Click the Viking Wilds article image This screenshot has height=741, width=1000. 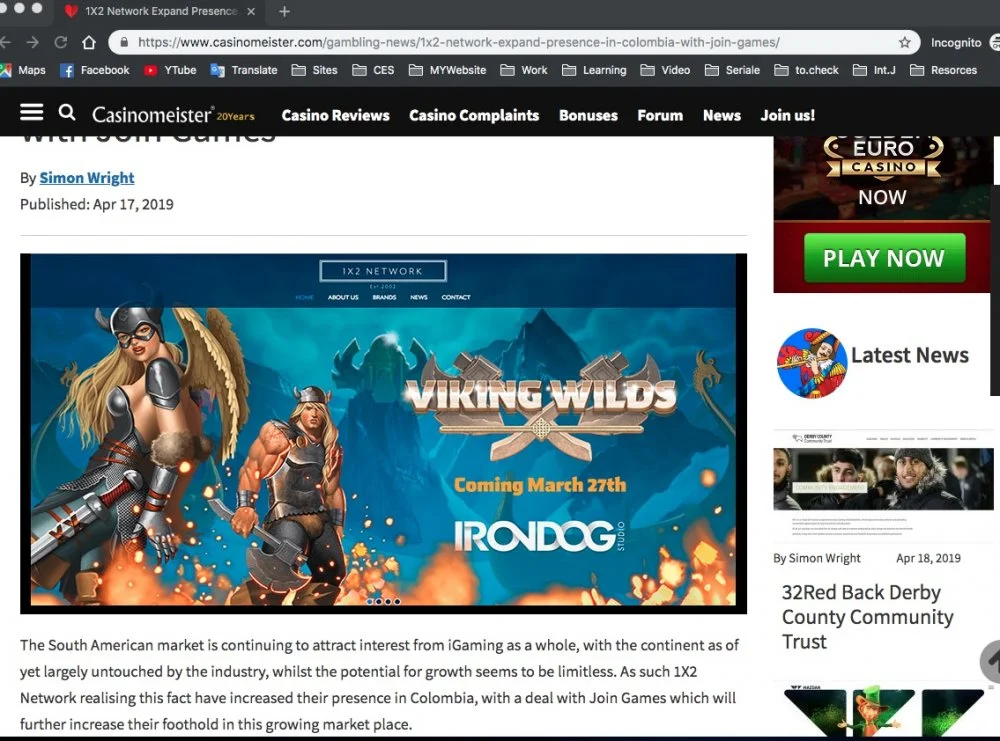click(x=383, y=434)
